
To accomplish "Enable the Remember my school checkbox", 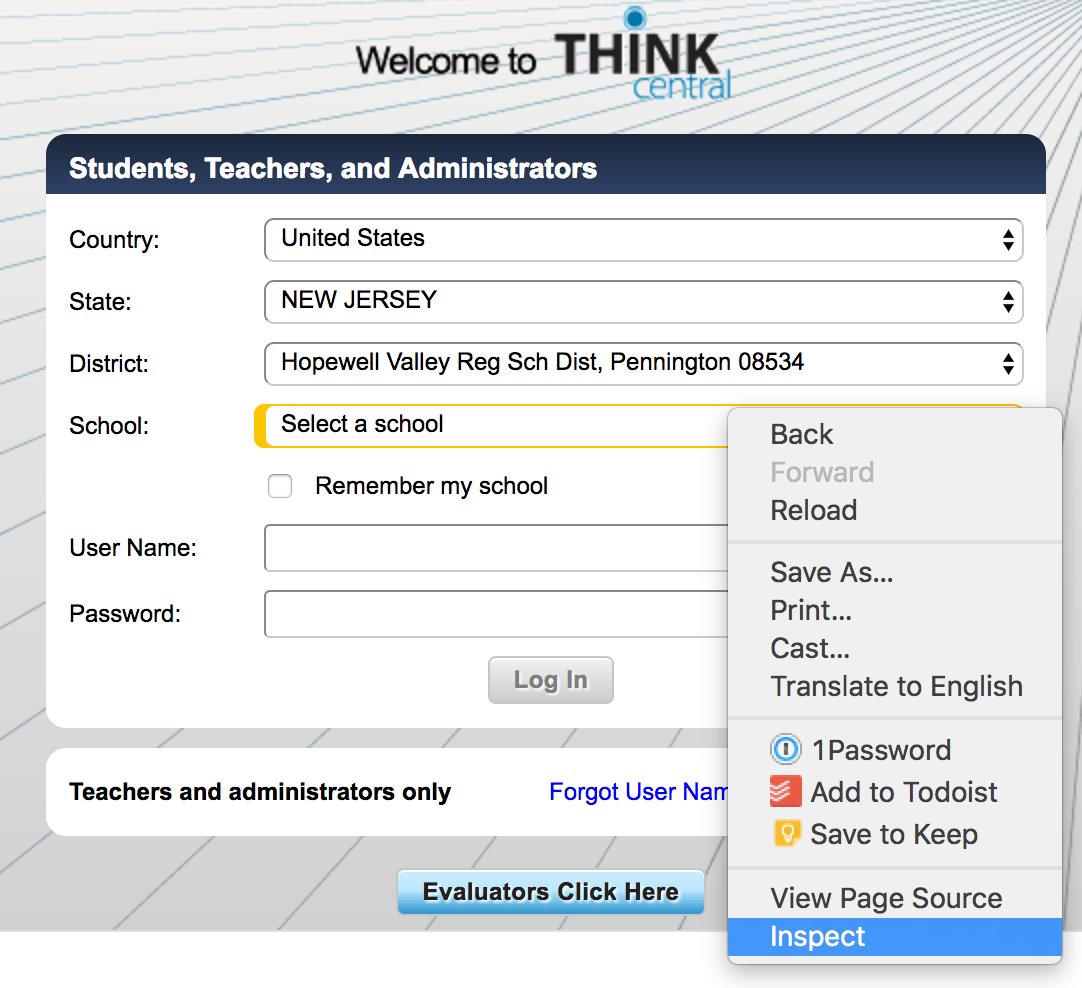I will pyautogui.click(x=280, y=486).
